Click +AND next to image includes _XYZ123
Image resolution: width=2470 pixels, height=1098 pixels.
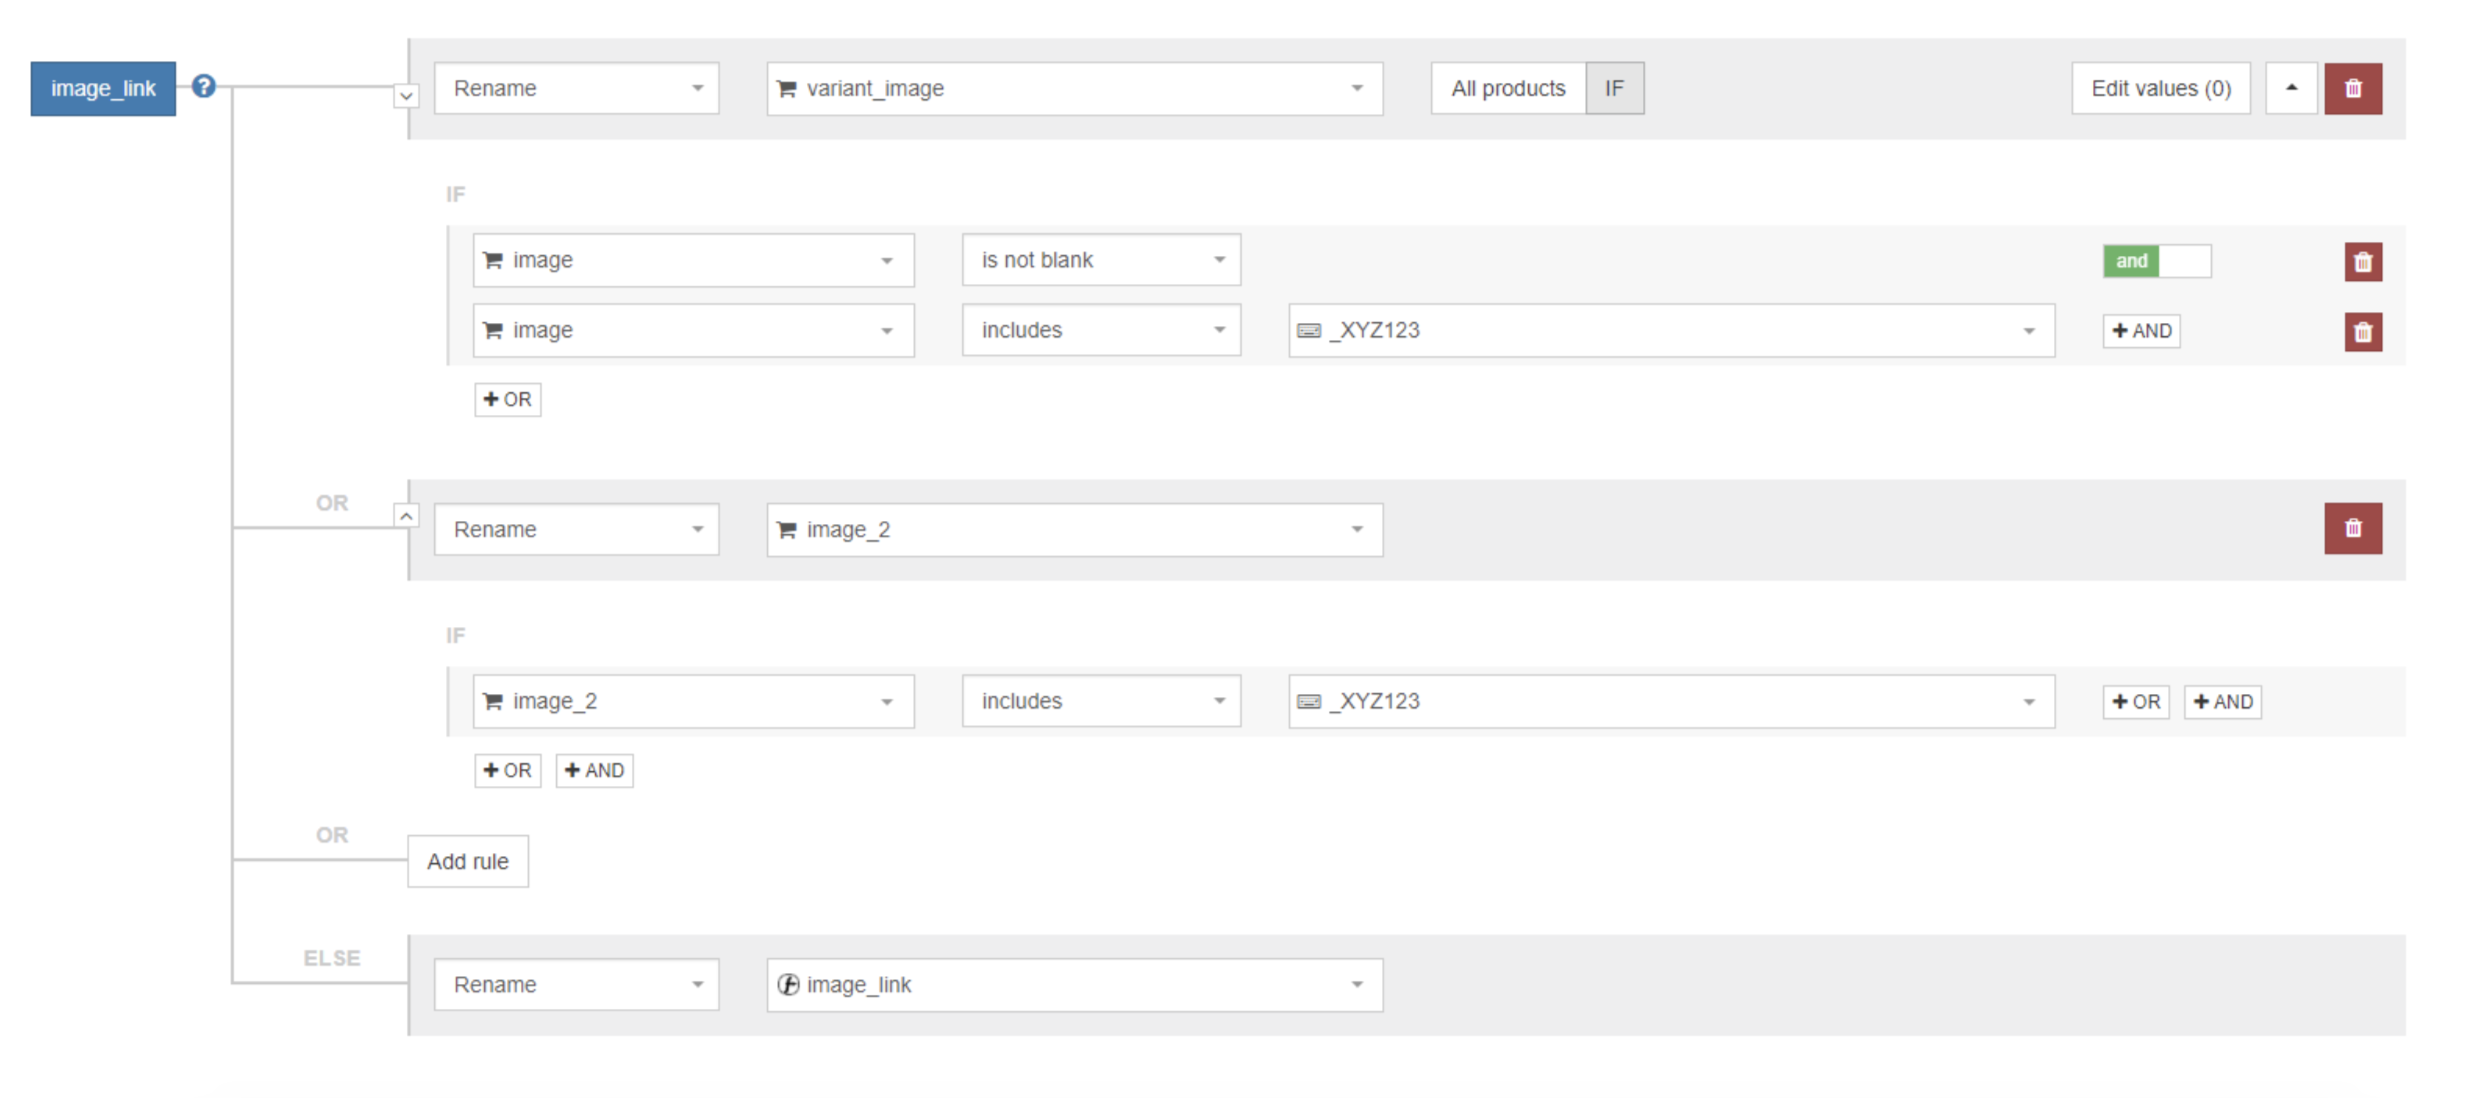(2141, 331)
